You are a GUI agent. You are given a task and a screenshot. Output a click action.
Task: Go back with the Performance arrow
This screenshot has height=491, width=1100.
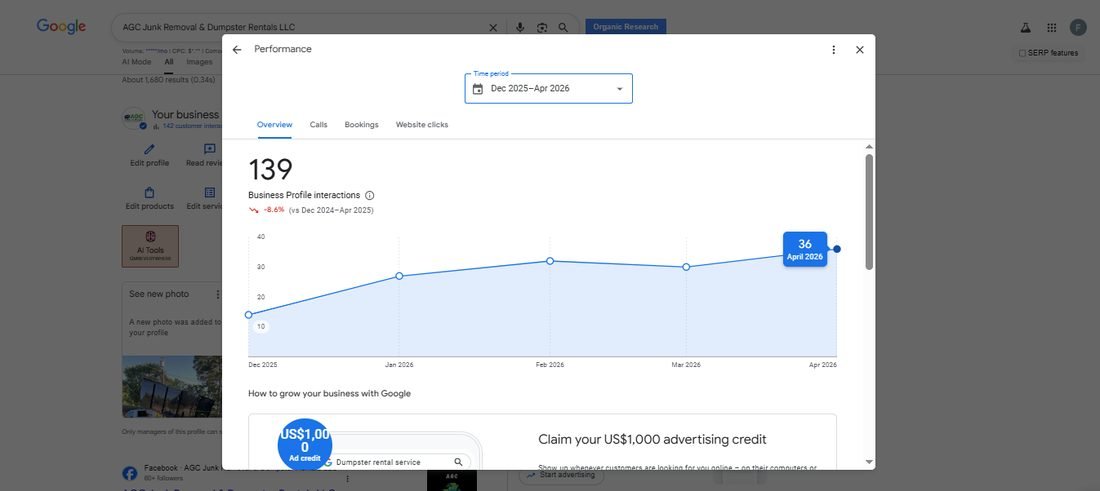pyautogui.click(x=236, y=50)
